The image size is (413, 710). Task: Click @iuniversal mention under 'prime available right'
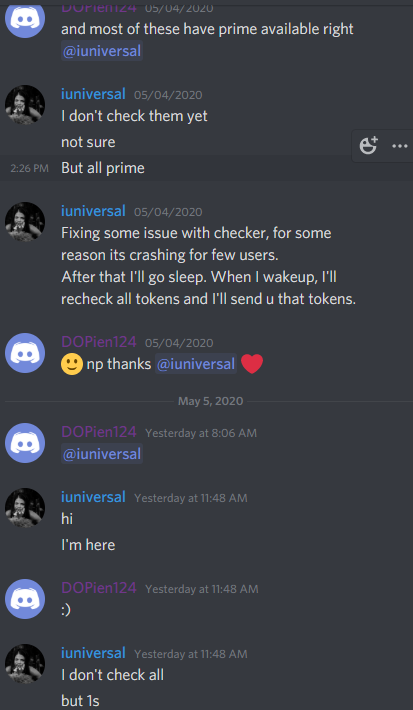pyautogui.click(x=102, y=51)
